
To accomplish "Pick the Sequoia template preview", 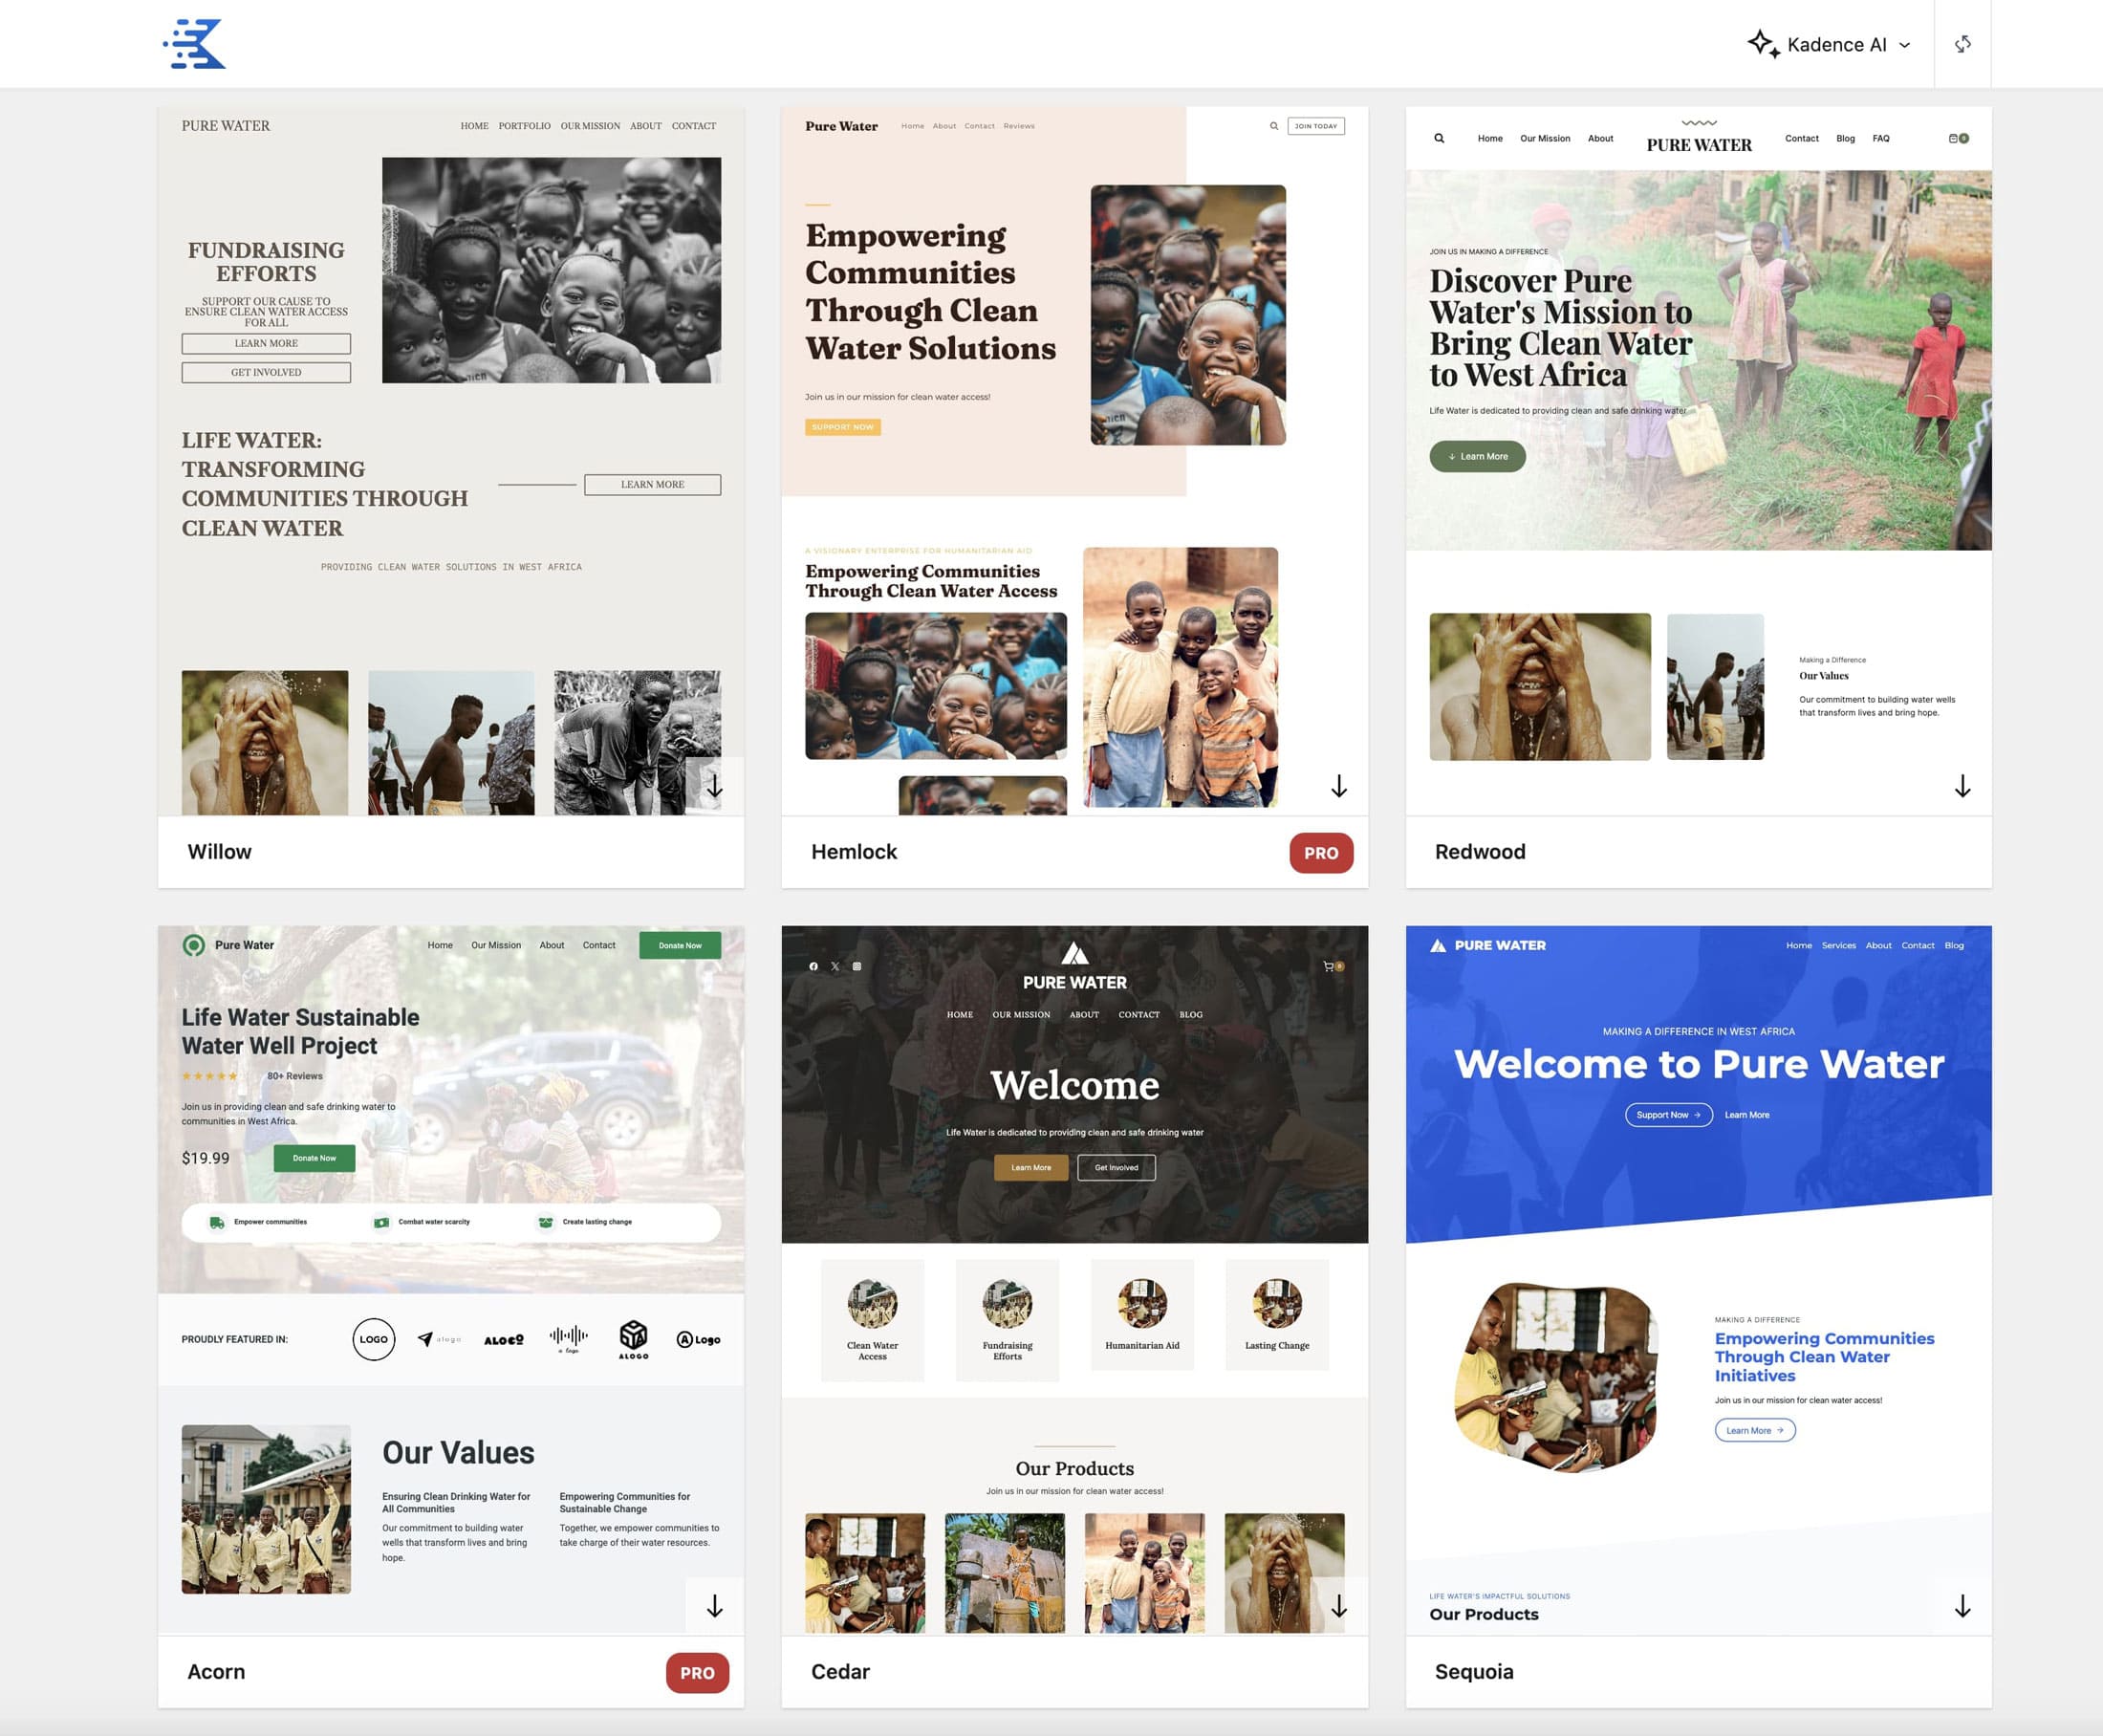I will tap(1698, 1280).
